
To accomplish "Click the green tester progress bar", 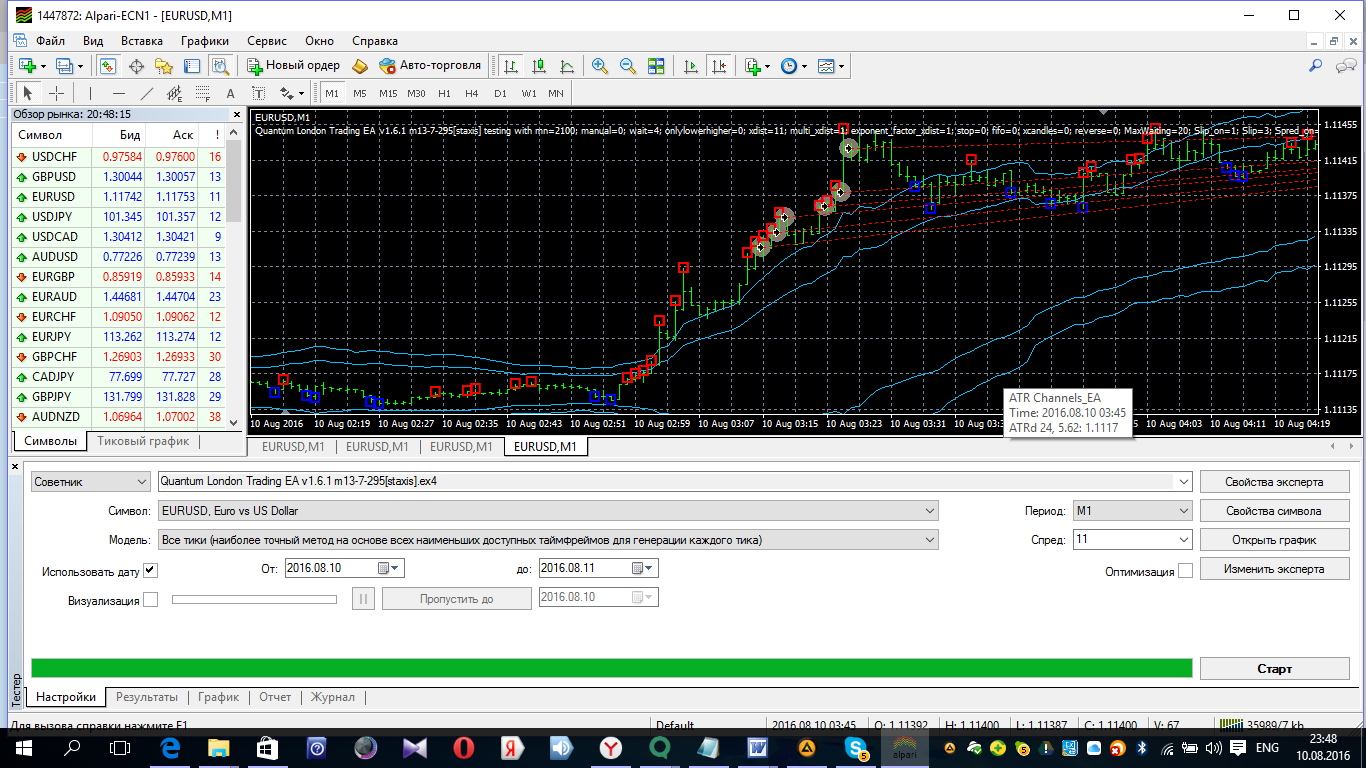I will pyautogui.click(x=611, y=668).
